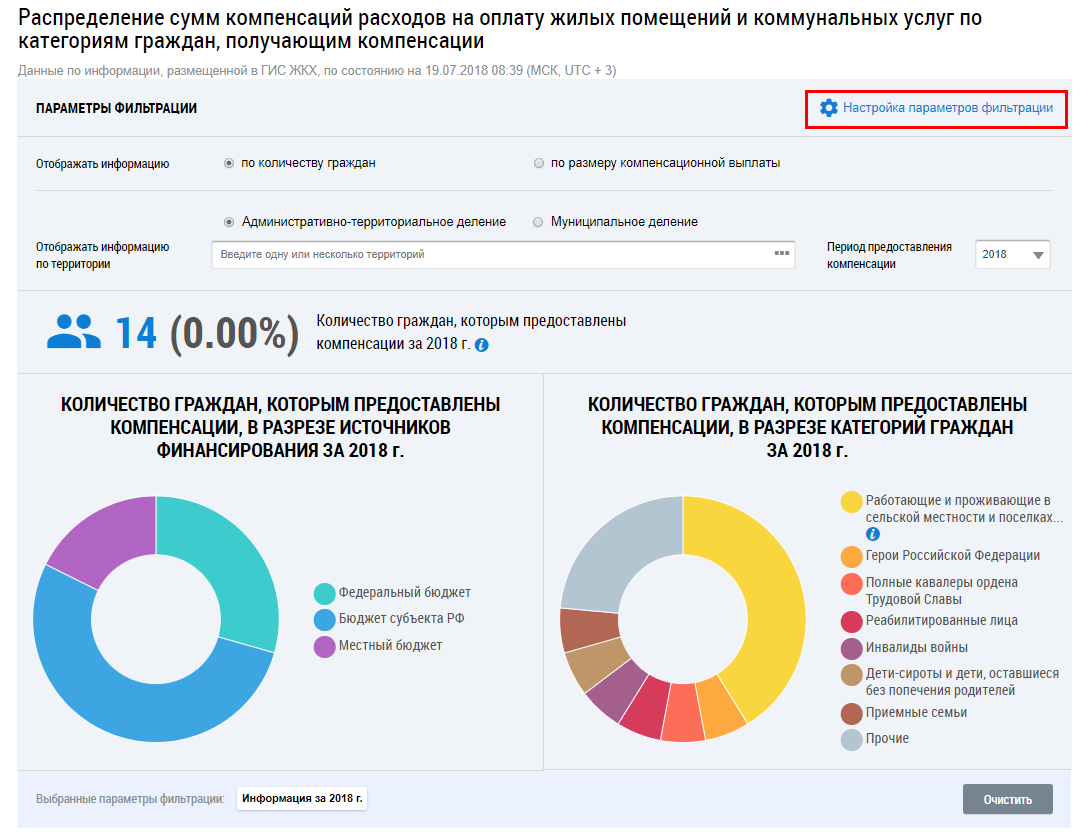
Task: Click the gear icon for filter settings
Action: click(x=828, y=108)
